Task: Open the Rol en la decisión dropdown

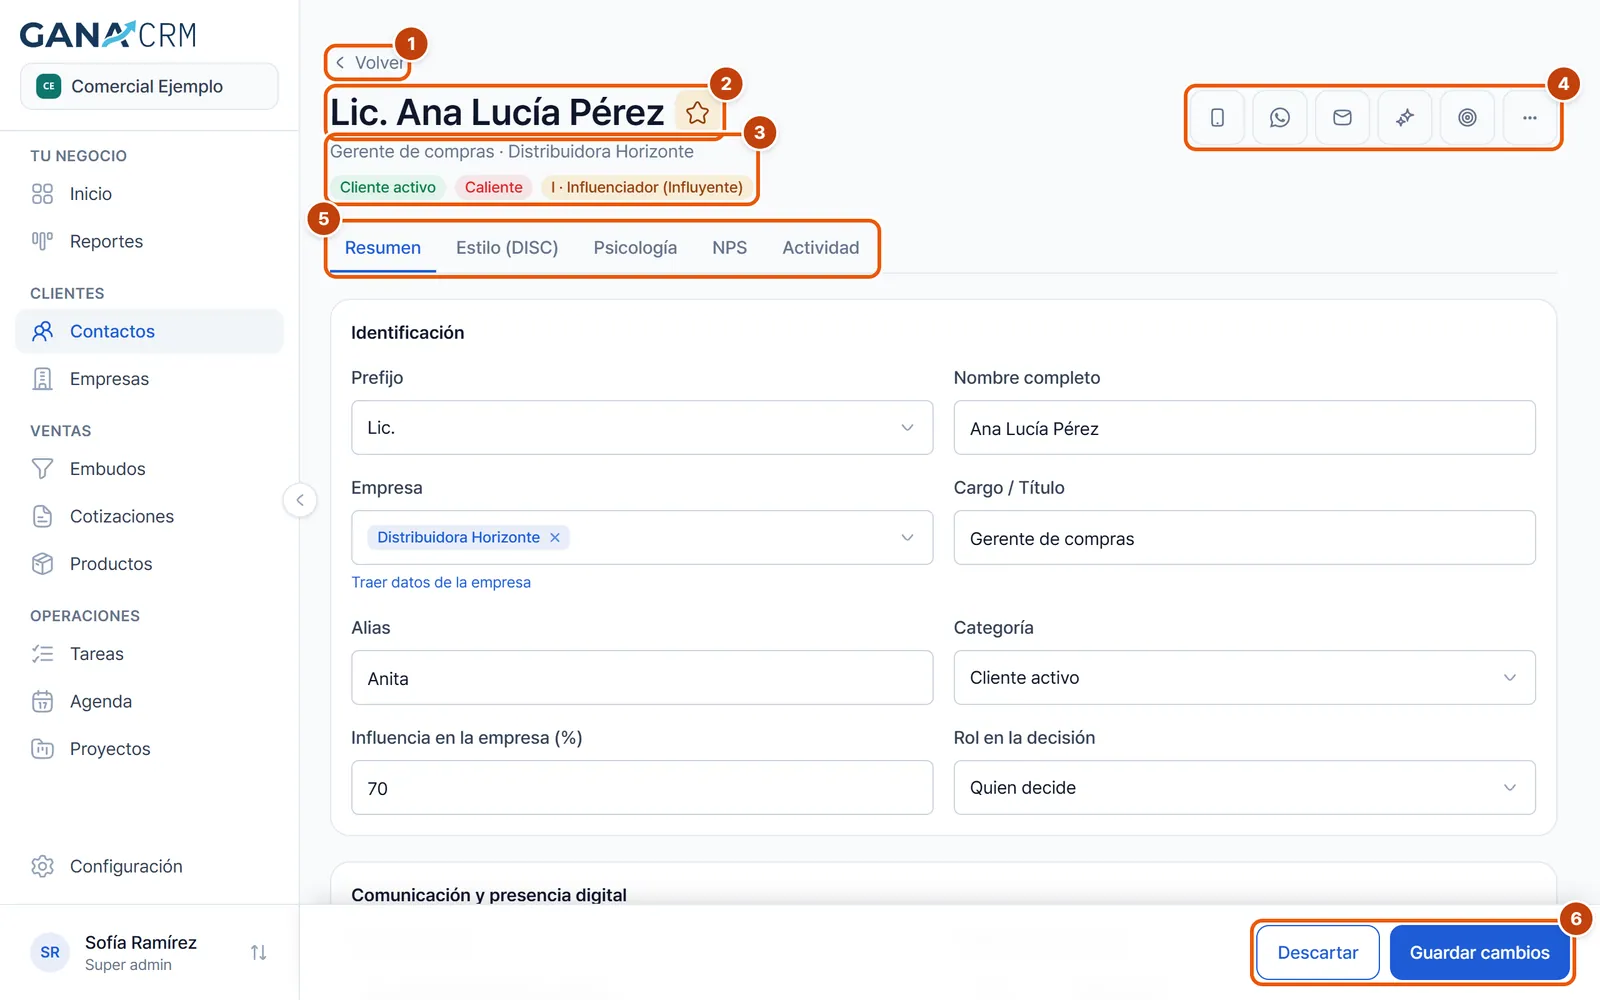Action: [x=1244, y=788]
